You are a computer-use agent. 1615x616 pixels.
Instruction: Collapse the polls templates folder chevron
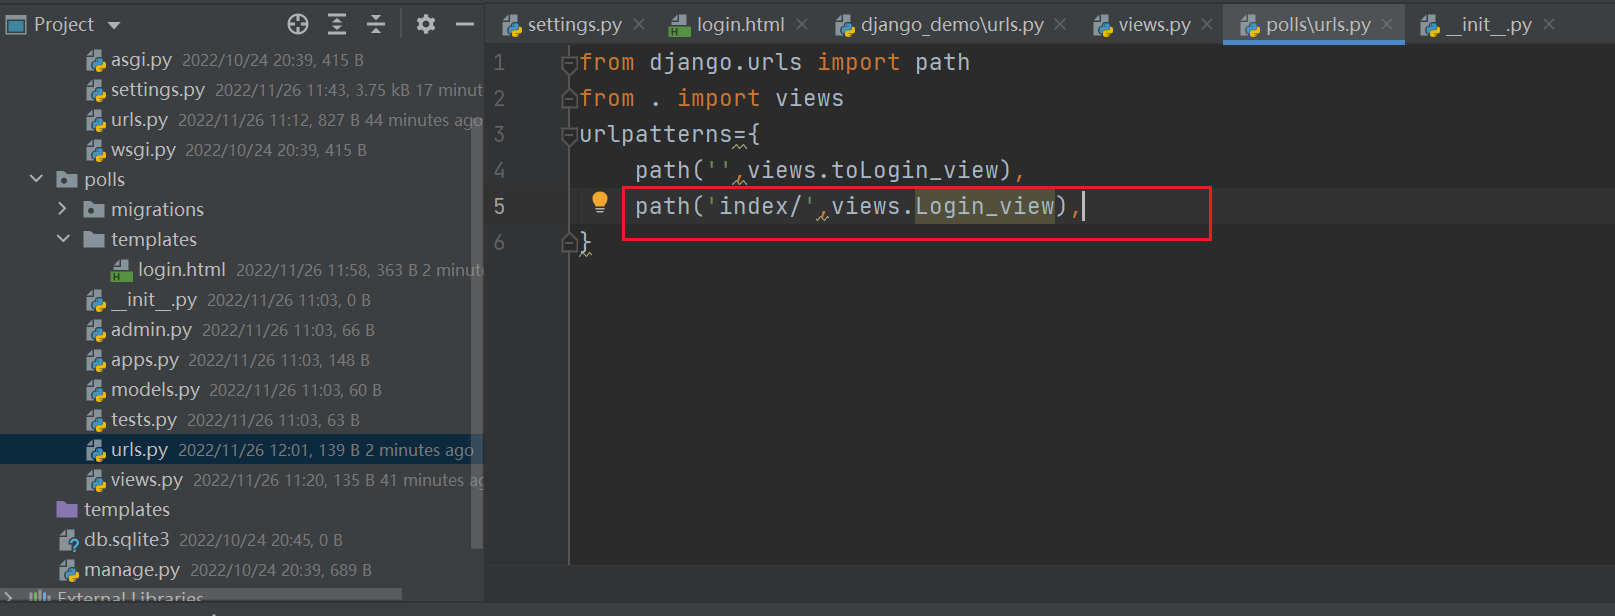coord(63,239)
